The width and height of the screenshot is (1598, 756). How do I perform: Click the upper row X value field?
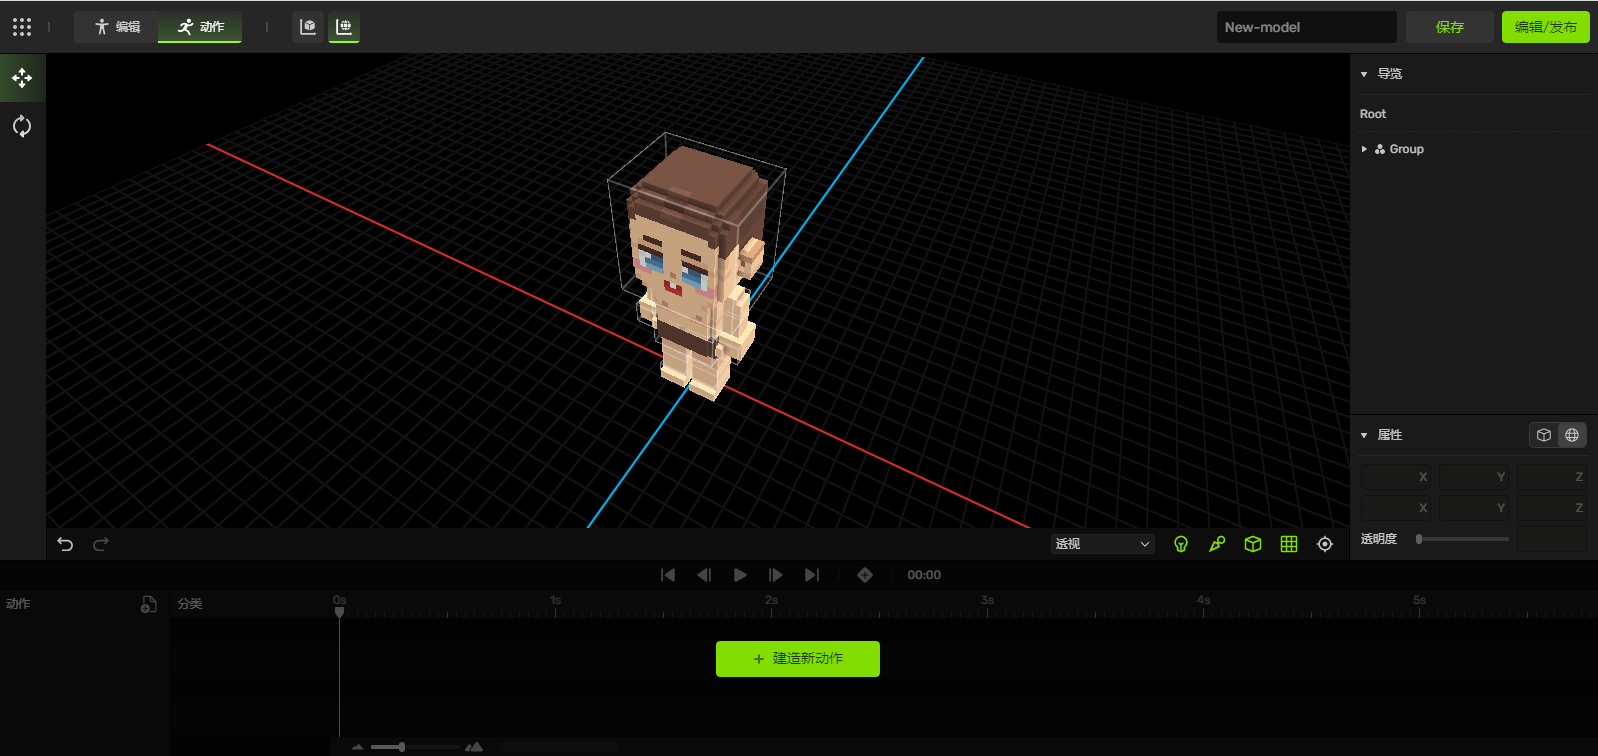coord(1396,477)
